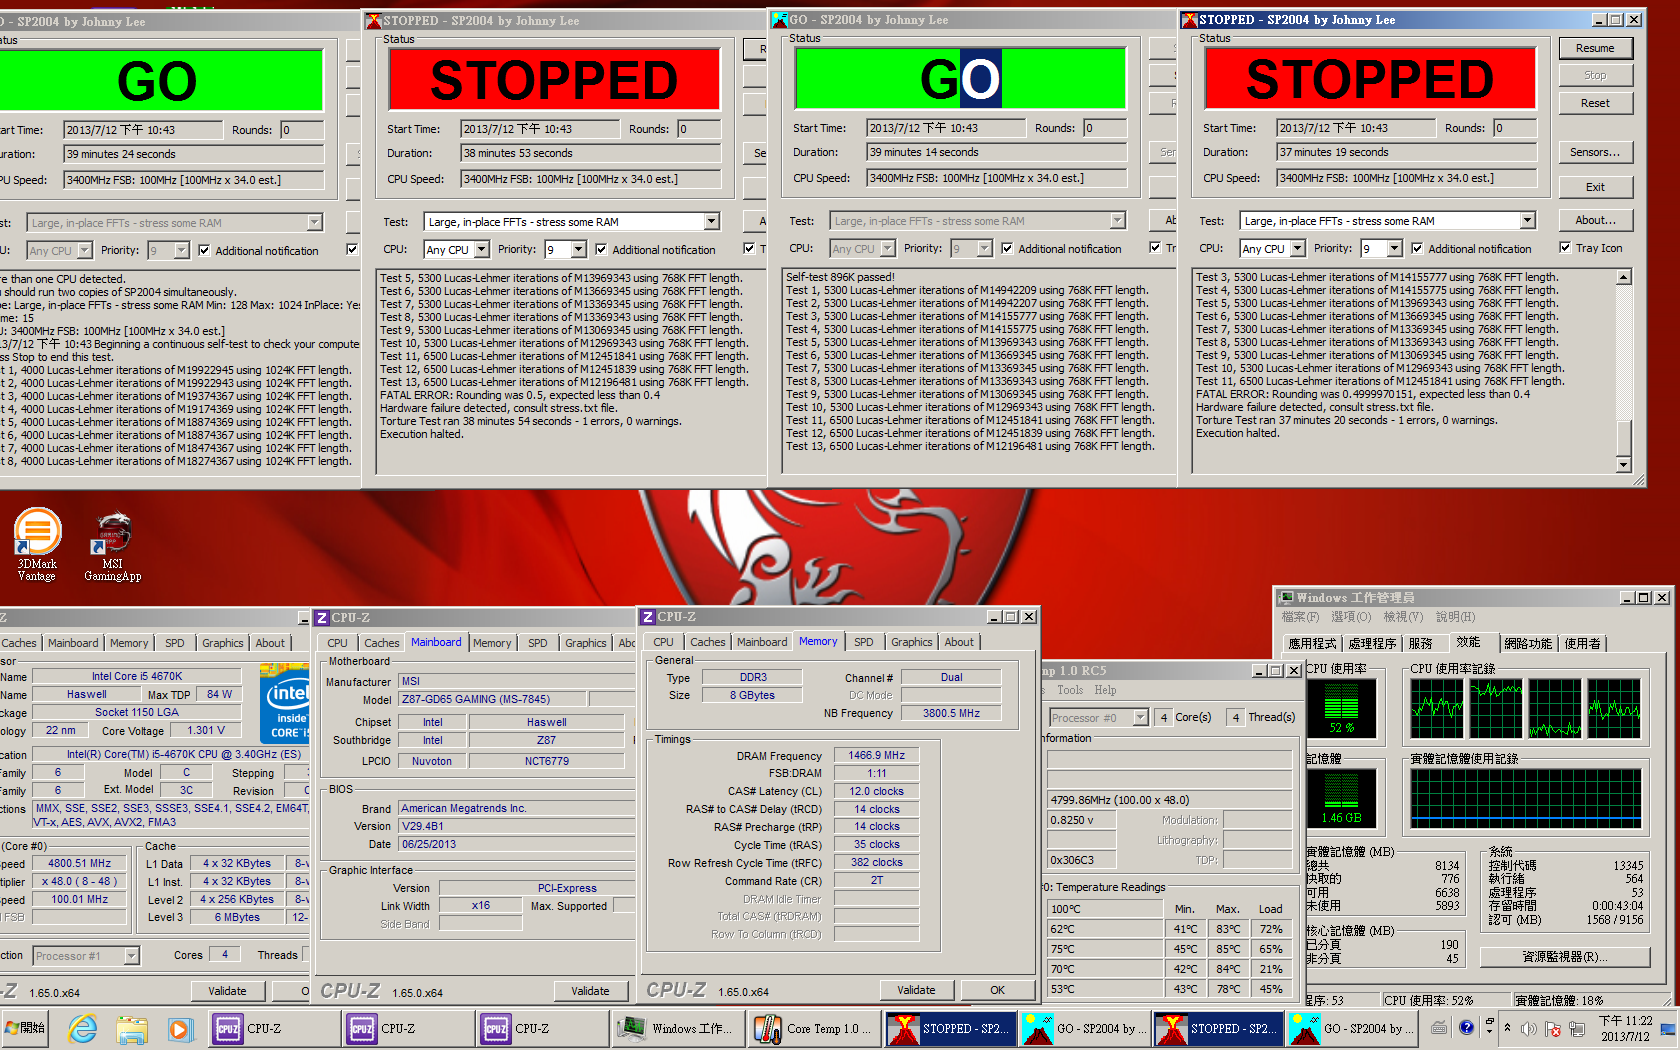
Task: Open the speaker volume tray icon
Action: click(x=1529, y=1028)
